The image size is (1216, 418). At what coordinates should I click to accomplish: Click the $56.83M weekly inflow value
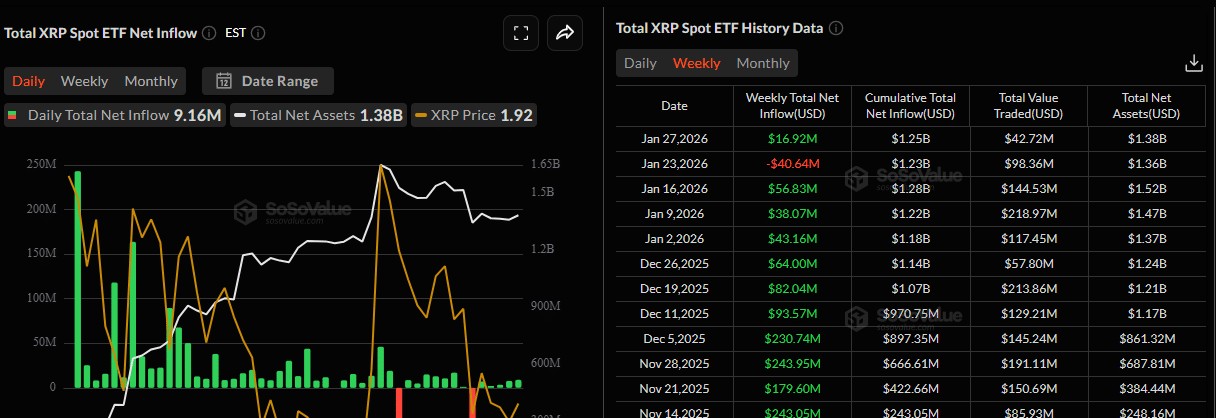pos(793,189)
